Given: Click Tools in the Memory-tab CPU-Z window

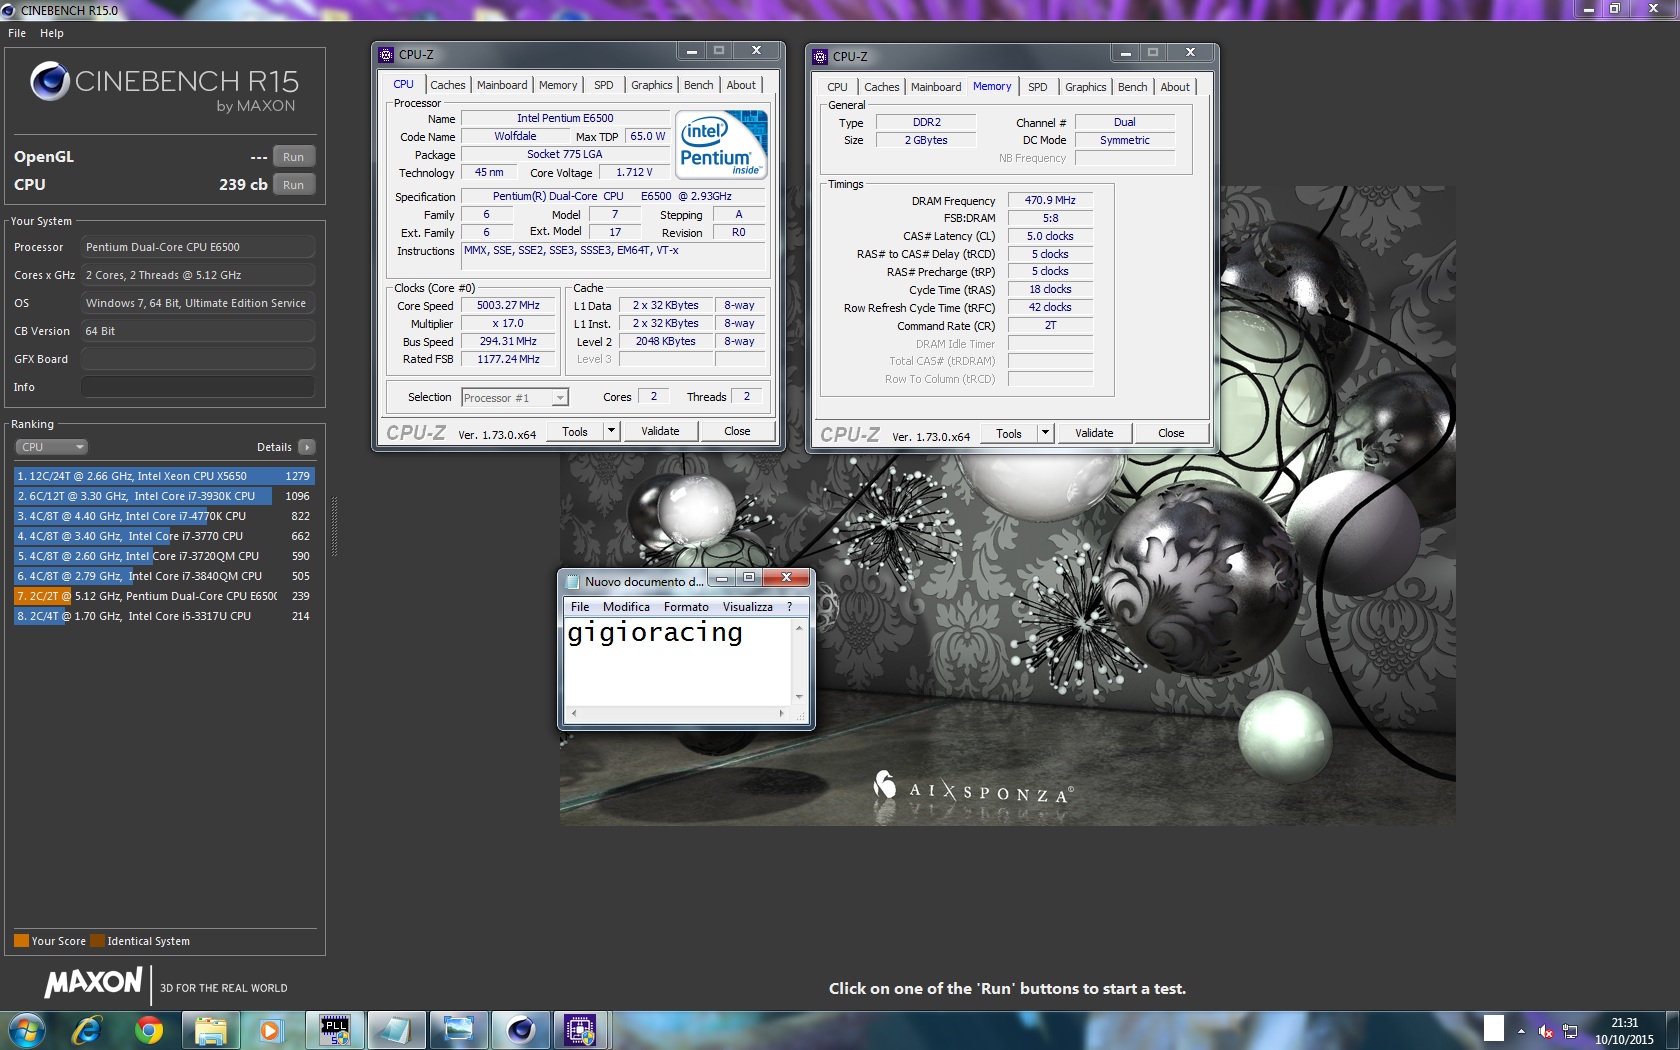Looking at the screenshot, I should click(1009, 433).
